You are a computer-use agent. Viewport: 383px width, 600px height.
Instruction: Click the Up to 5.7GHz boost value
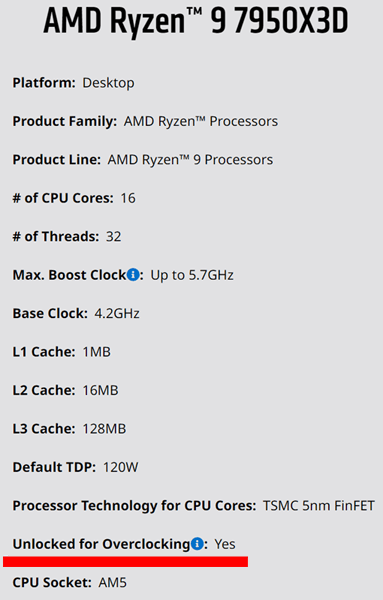tap(192, 275)
